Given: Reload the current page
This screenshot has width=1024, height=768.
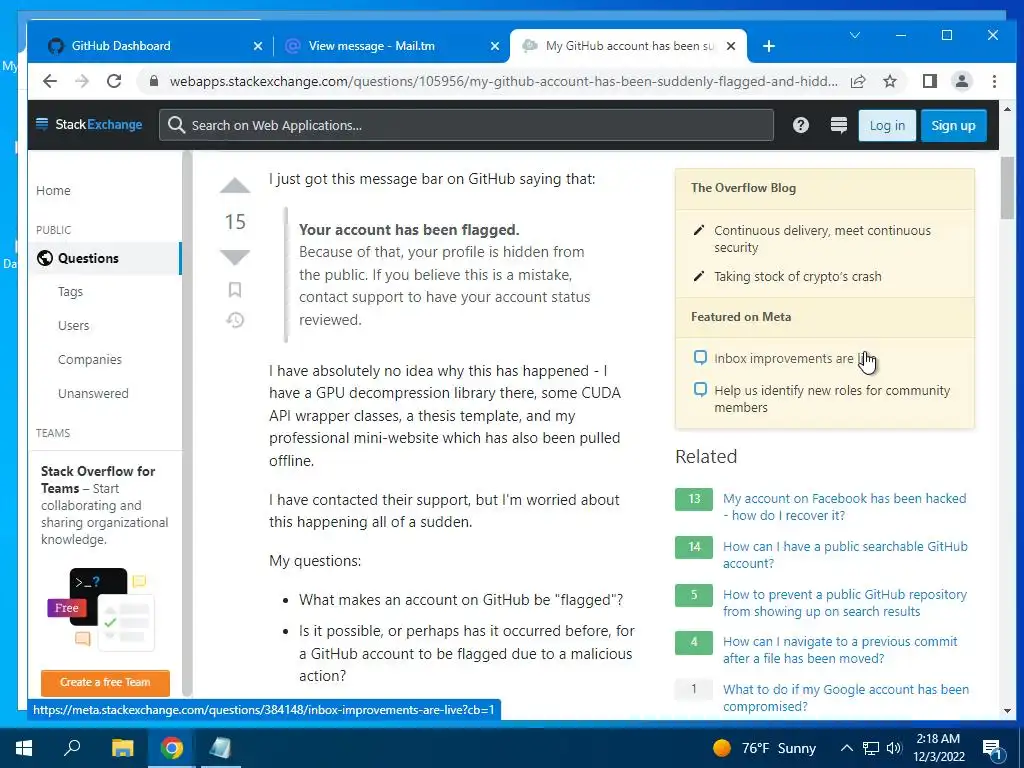Looking at the screenshot, I should (114, 81).
